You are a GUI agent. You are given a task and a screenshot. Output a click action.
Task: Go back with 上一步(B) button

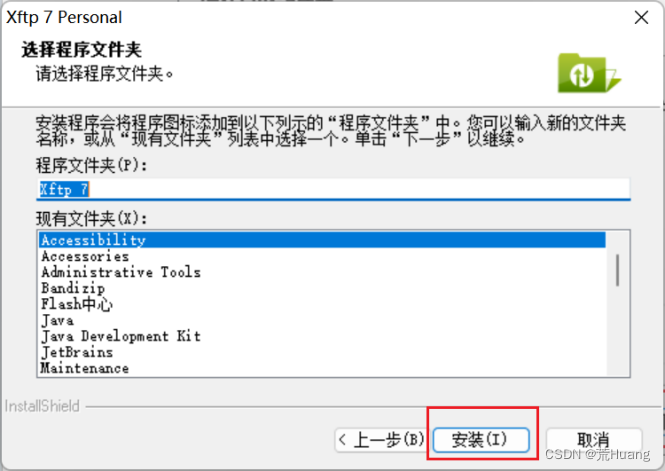(x=382, y=440)
